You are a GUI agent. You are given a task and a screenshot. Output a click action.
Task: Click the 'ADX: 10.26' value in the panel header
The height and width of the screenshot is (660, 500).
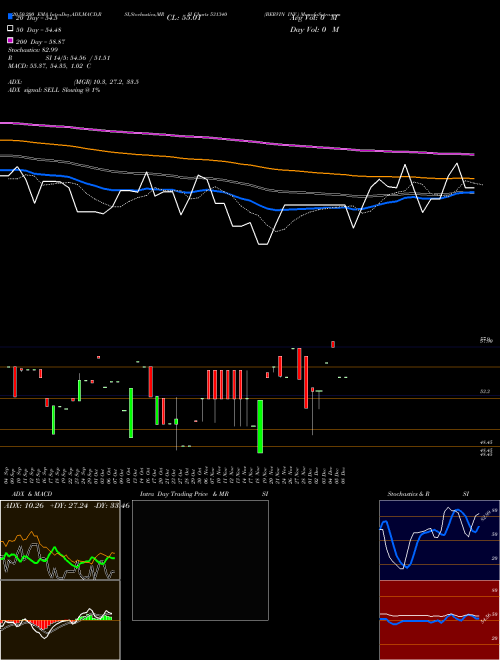[x=24, y=506]
